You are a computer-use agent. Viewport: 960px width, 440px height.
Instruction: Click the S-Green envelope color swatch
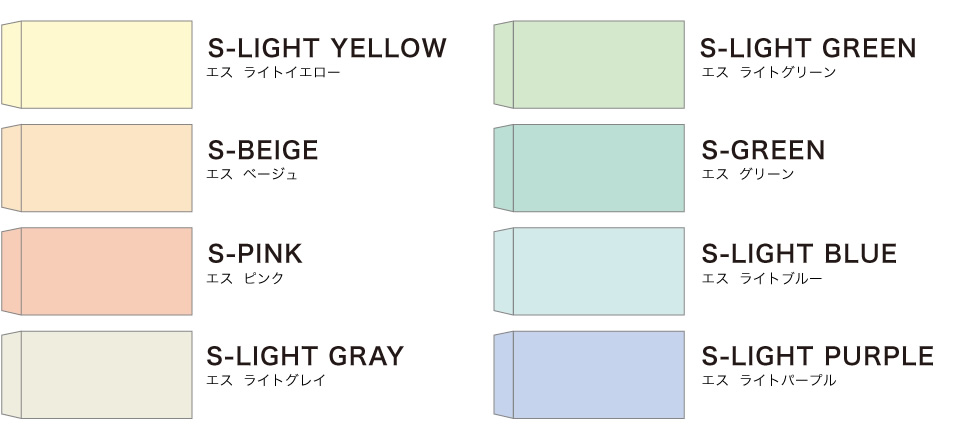pyautogui.click(x=590, y=167)
